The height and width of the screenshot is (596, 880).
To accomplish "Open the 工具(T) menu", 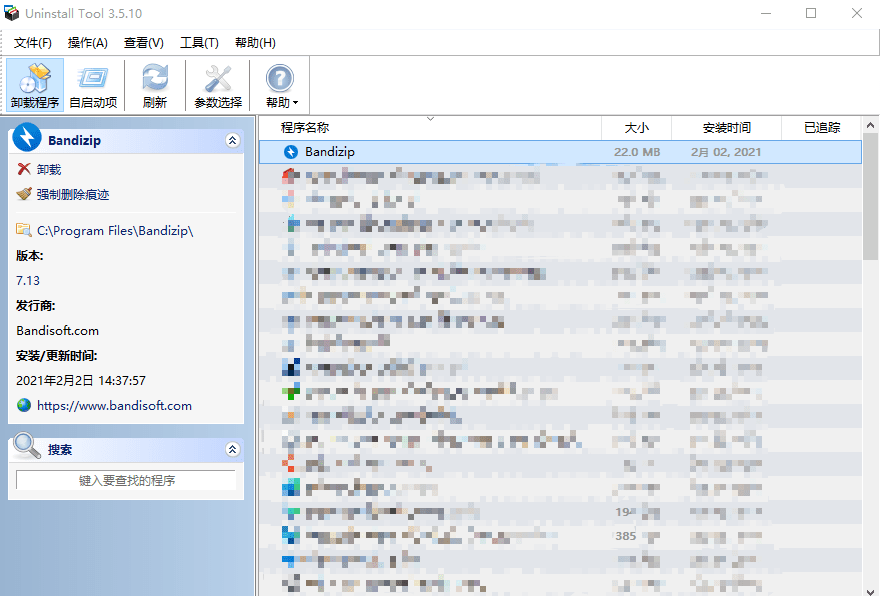I will [x=199, y=43].
